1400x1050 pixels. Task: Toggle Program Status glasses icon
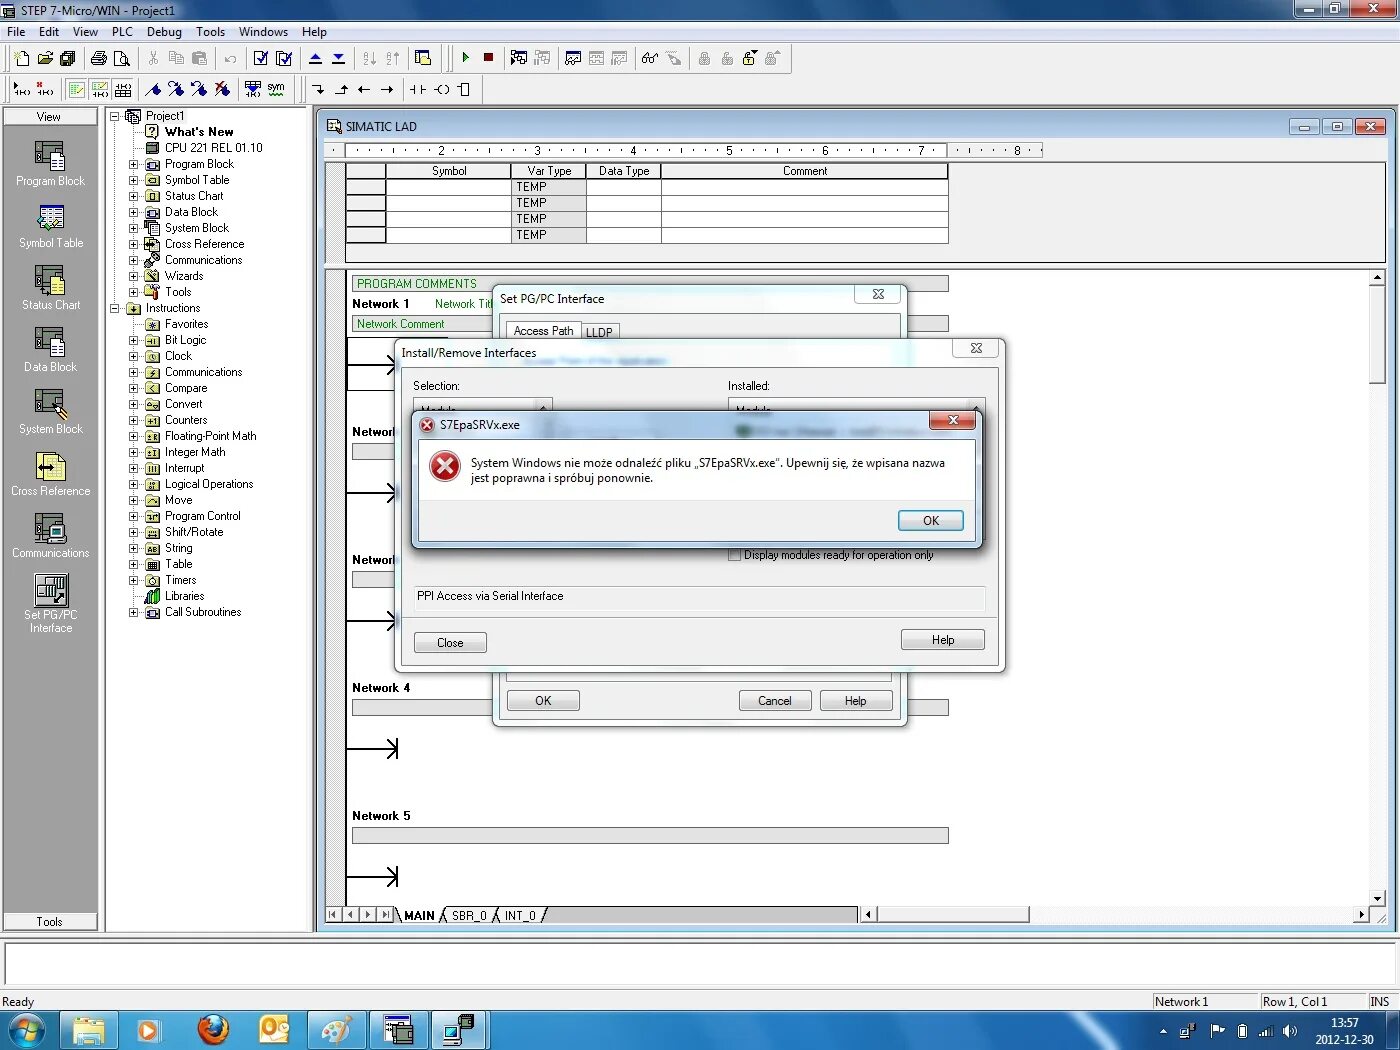[650, 58]
